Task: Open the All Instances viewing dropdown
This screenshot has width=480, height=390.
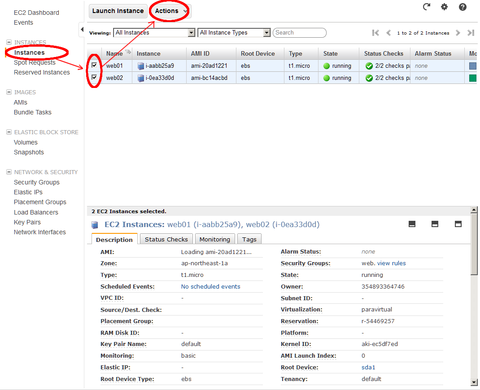Action: 154,33
